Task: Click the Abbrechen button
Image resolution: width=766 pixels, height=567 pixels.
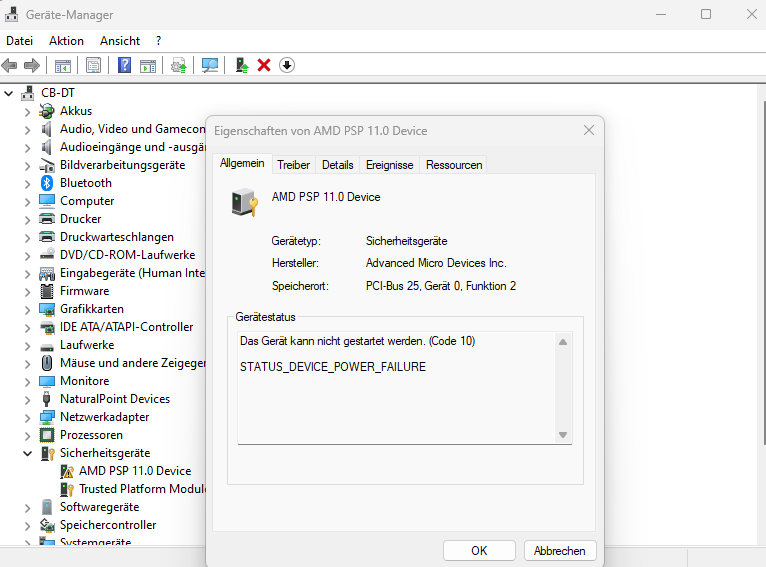Action: (x=560, y=550)
